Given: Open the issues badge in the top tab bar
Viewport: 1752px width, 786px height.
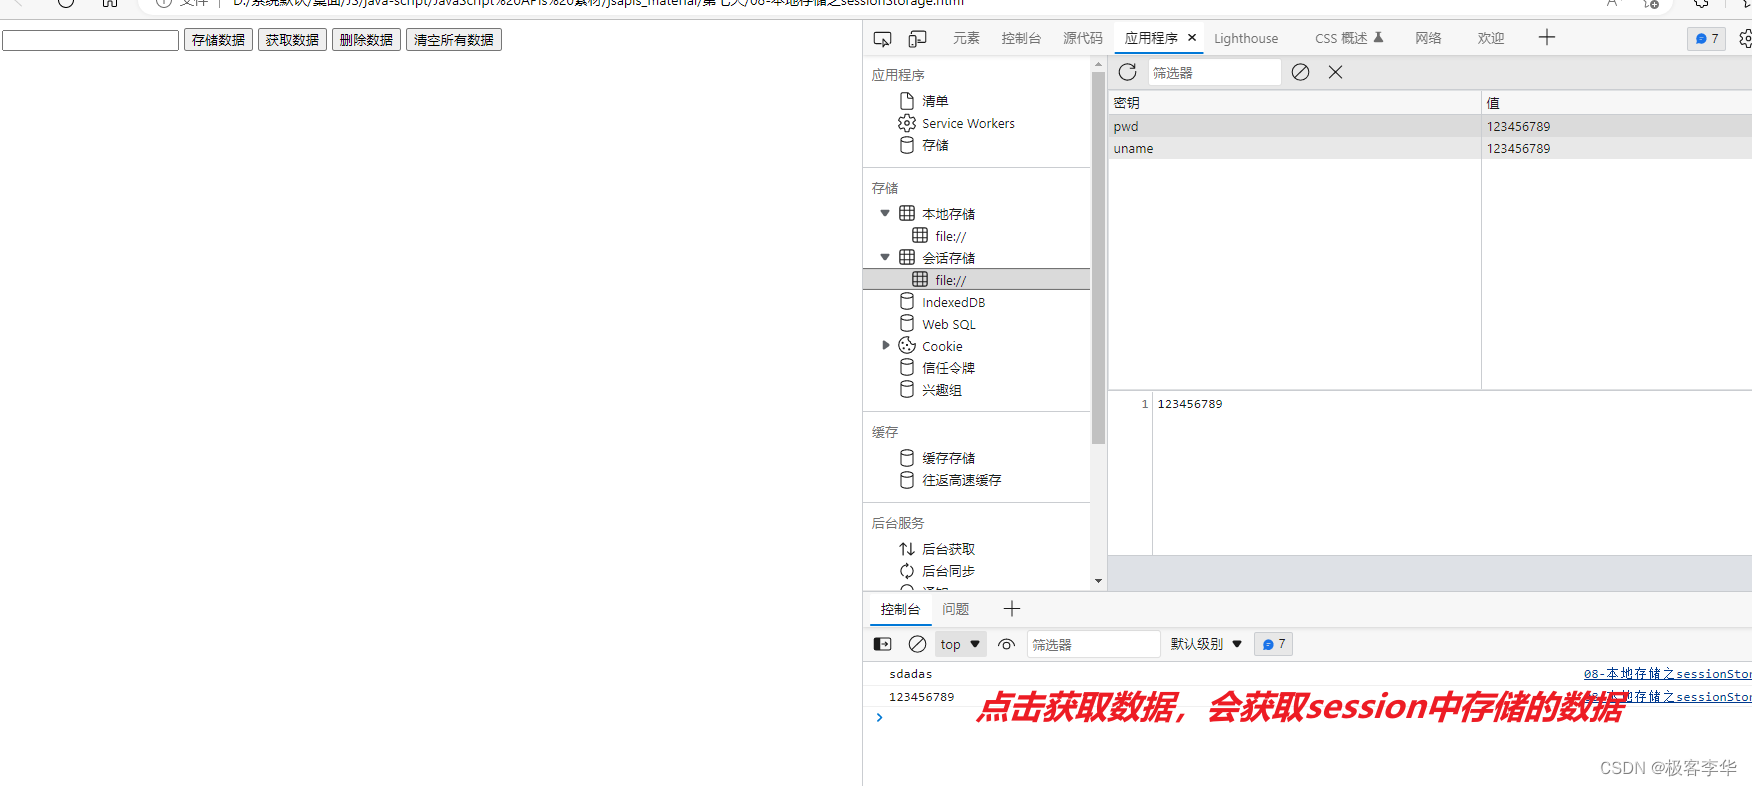Looking at the screenshot, I should point(1707,39).
